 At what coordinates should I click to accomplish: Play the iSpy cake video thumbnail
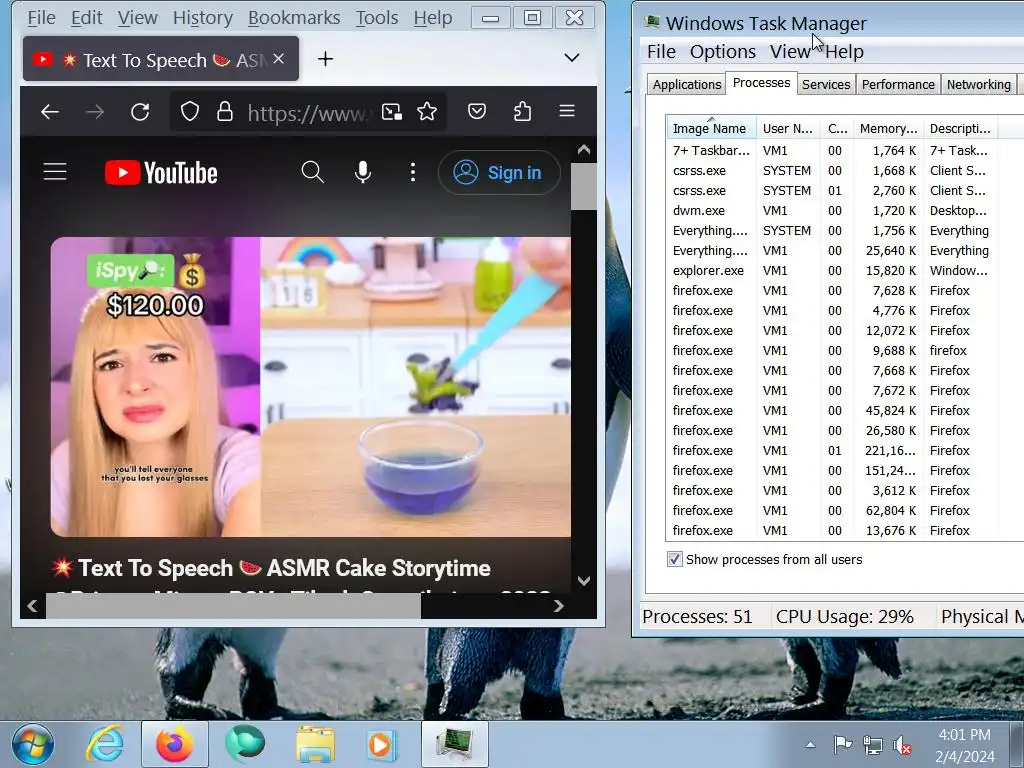pos(311,387)
